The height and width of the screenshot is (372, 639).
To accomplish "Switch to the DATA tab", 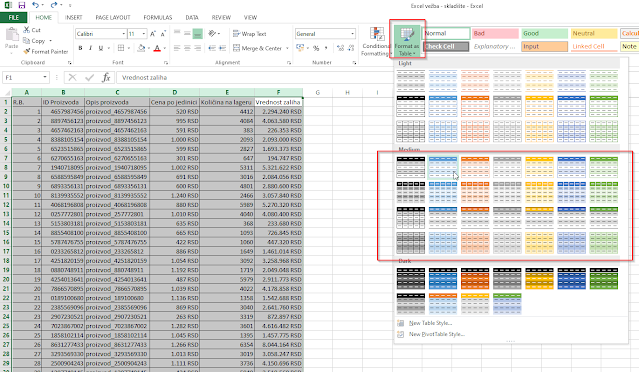I will (192, 18).
